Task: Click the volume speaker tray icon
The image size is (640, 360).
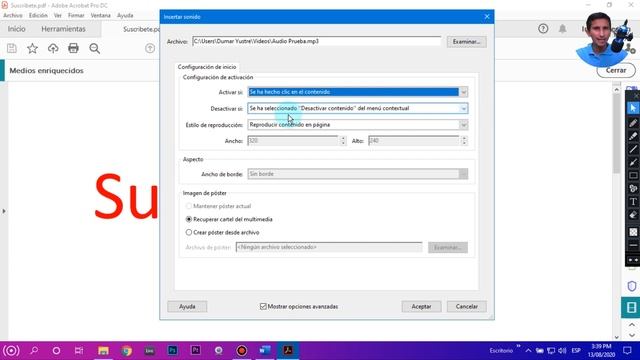Action: pyautogui.click(x=562, y=351)
